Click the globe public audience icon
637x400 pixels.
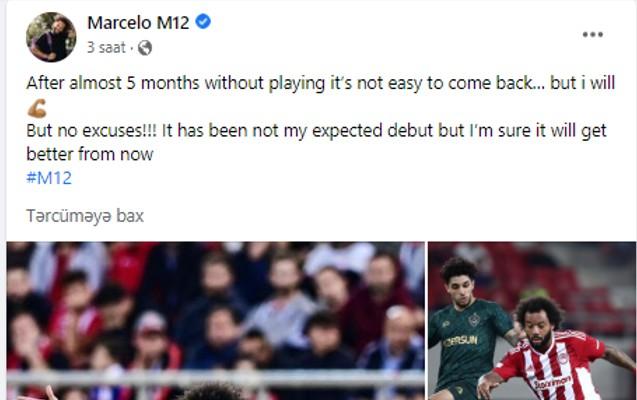pyautogui.click(x=144, y=47)
